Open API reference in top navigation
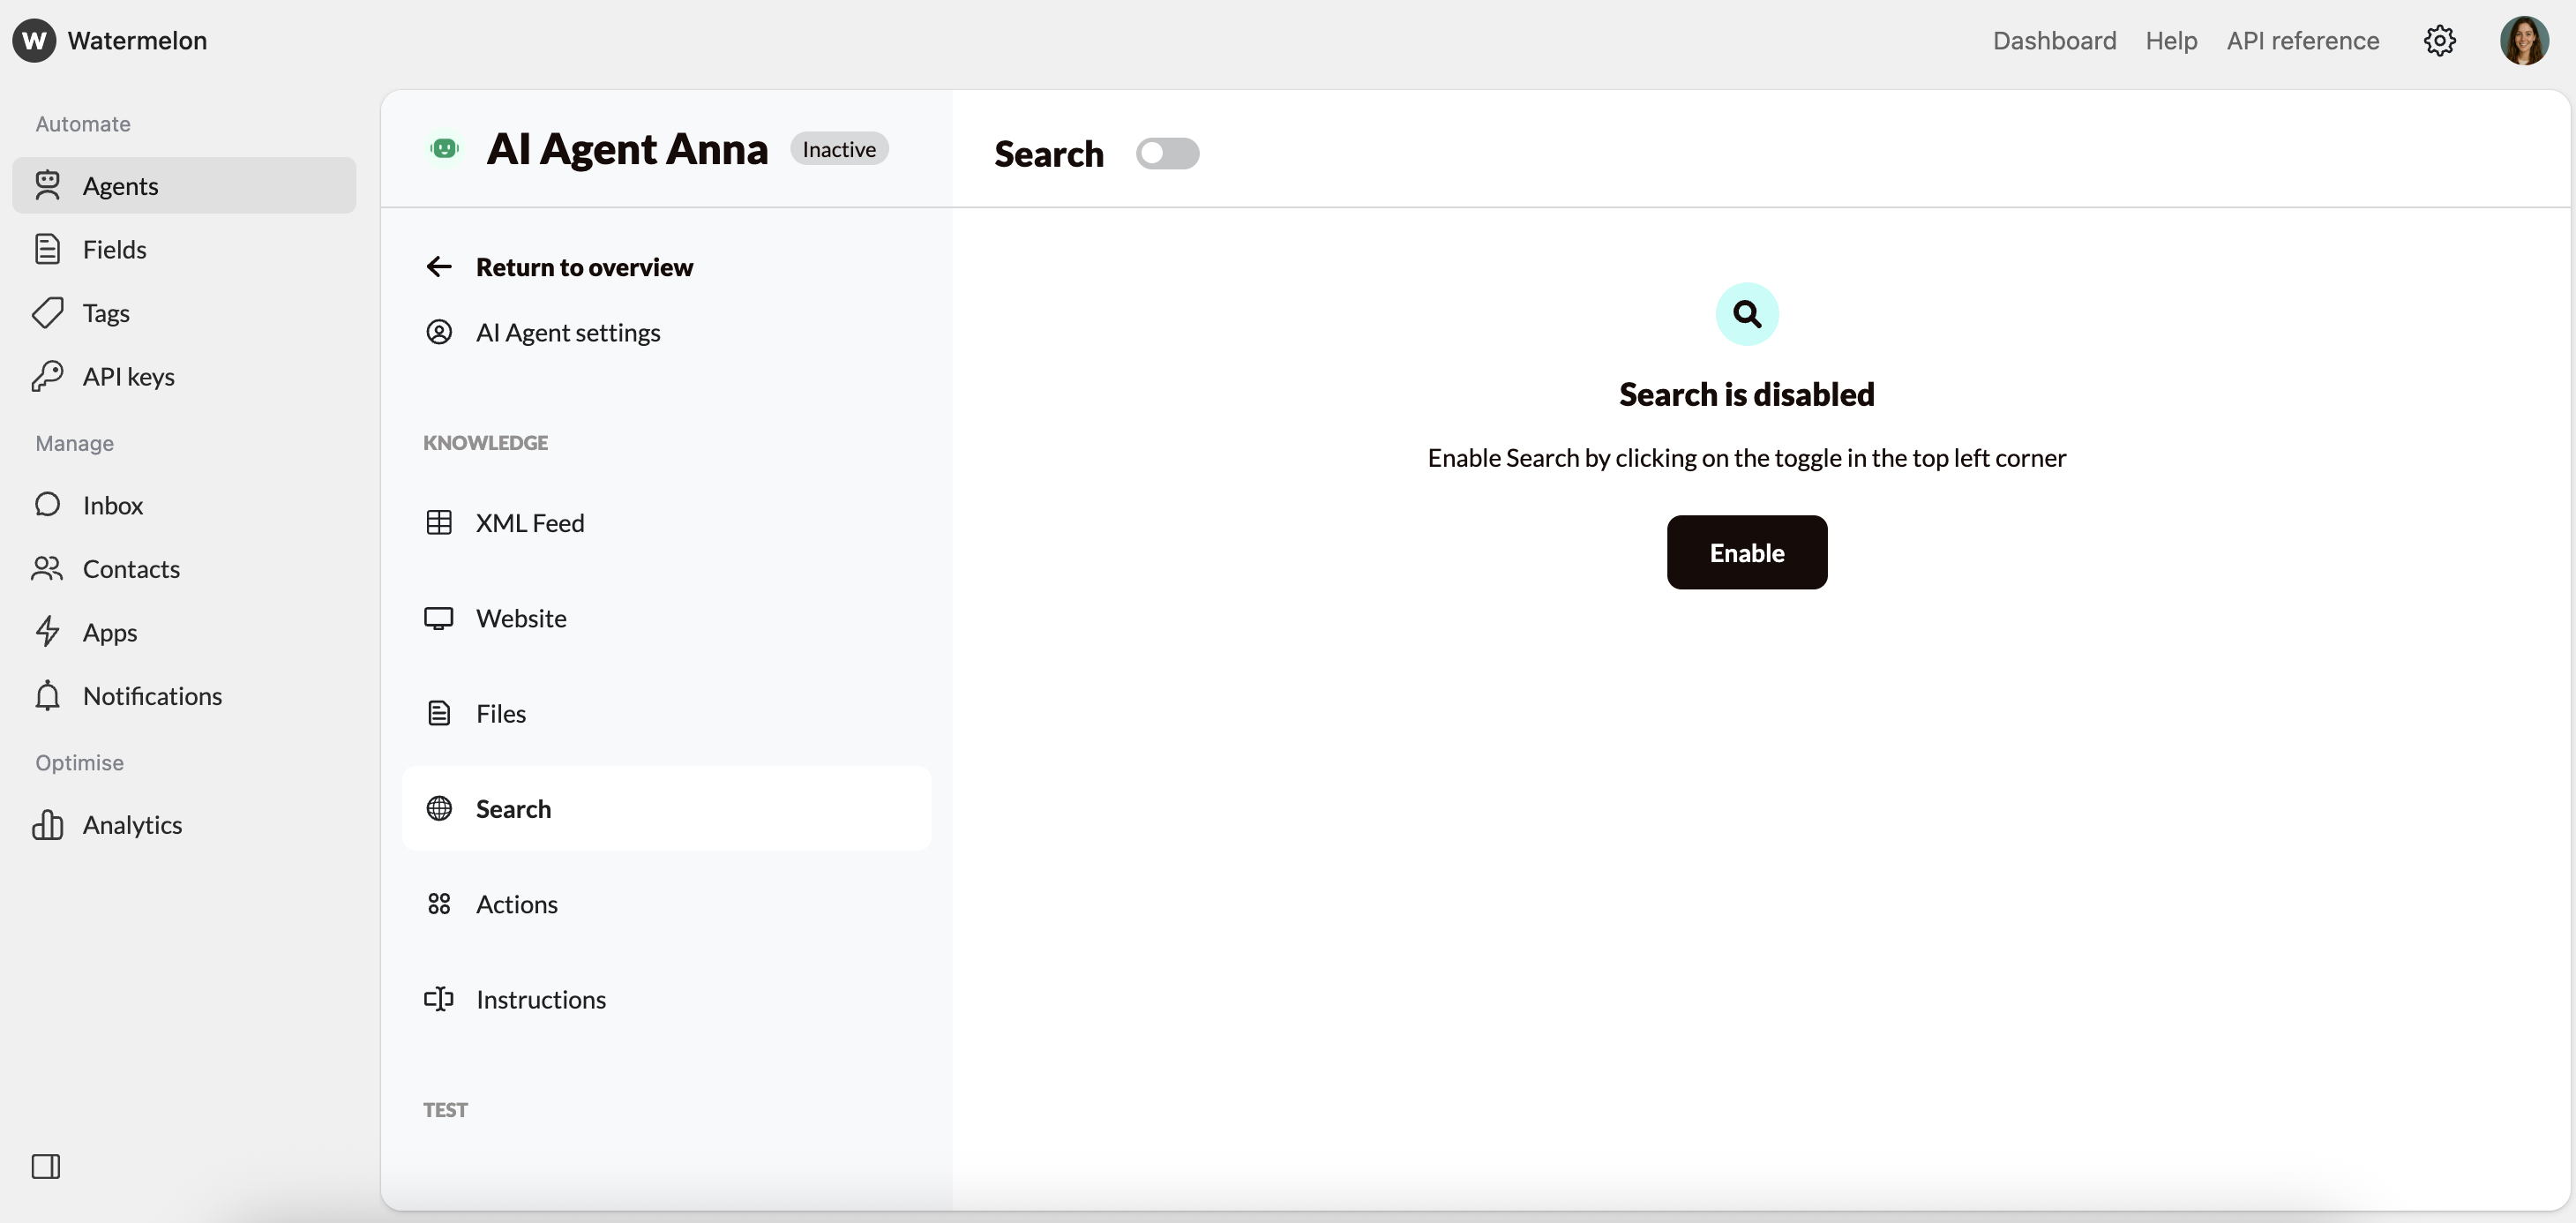 [2302, 40]
